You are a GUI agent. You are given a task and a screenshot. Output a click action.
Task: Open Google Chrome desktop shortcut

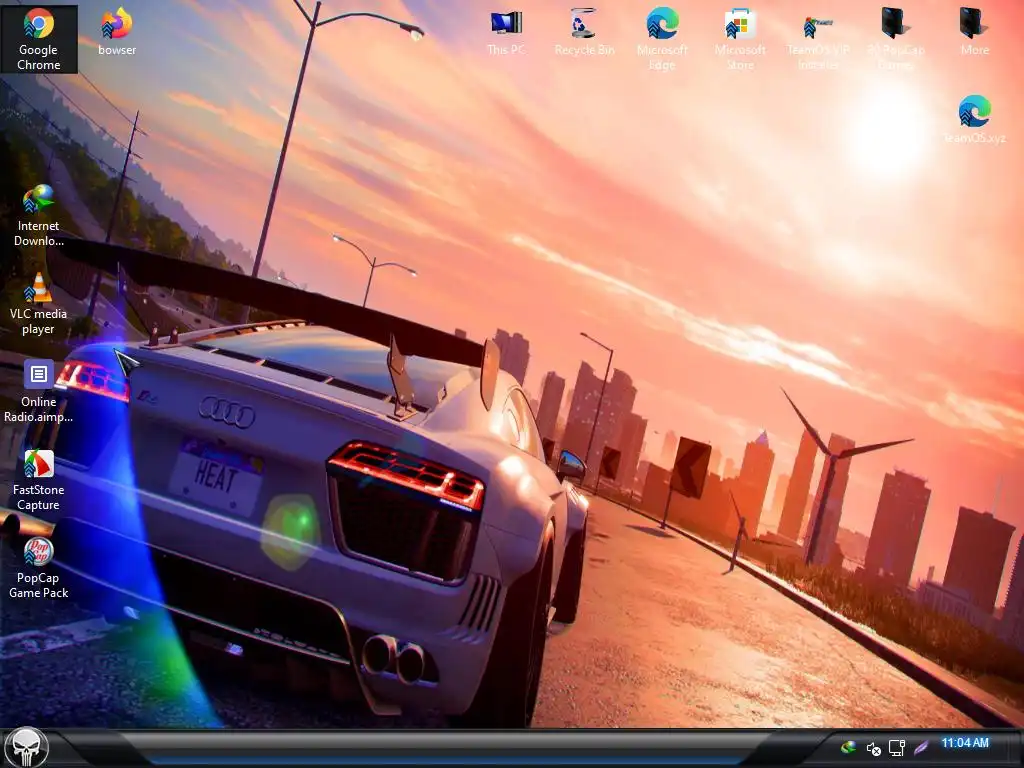pyautogui.click(x=39, y=39)
